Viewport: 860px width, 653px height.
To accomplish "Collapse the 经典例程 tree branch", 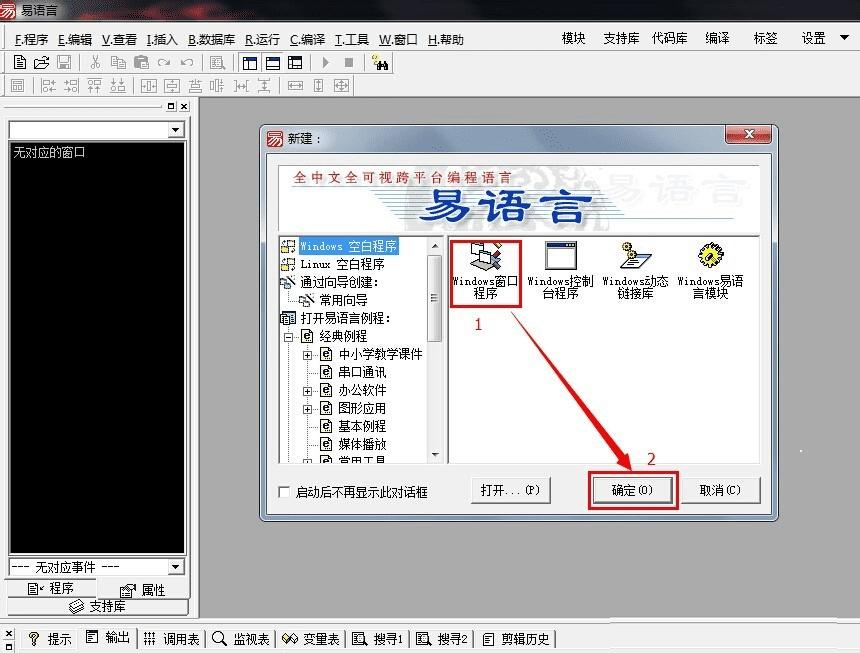I will click(287, 336).
